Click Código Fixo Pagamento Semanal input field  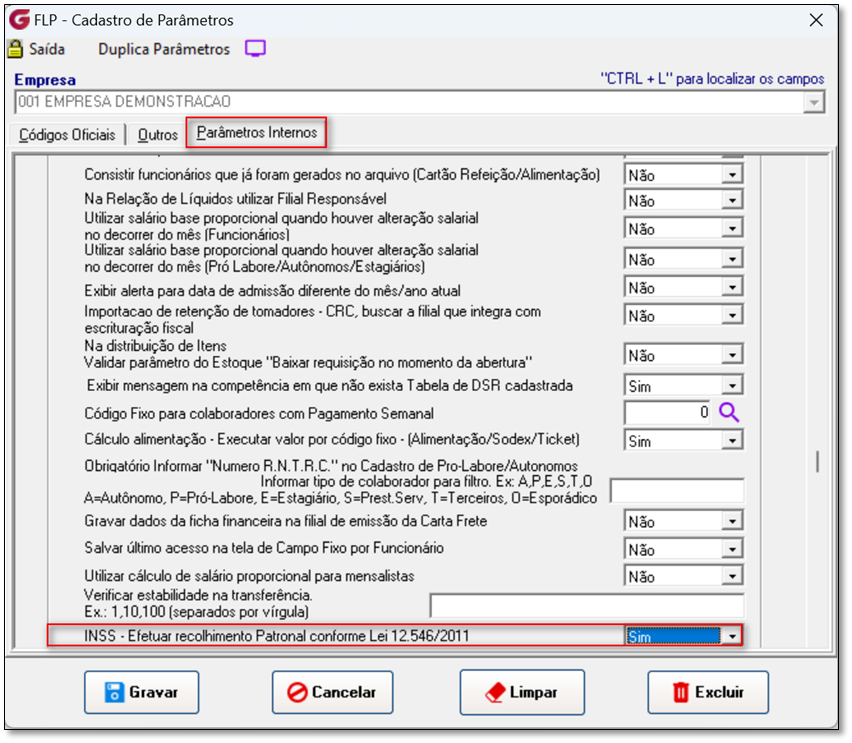click(668, 413)
